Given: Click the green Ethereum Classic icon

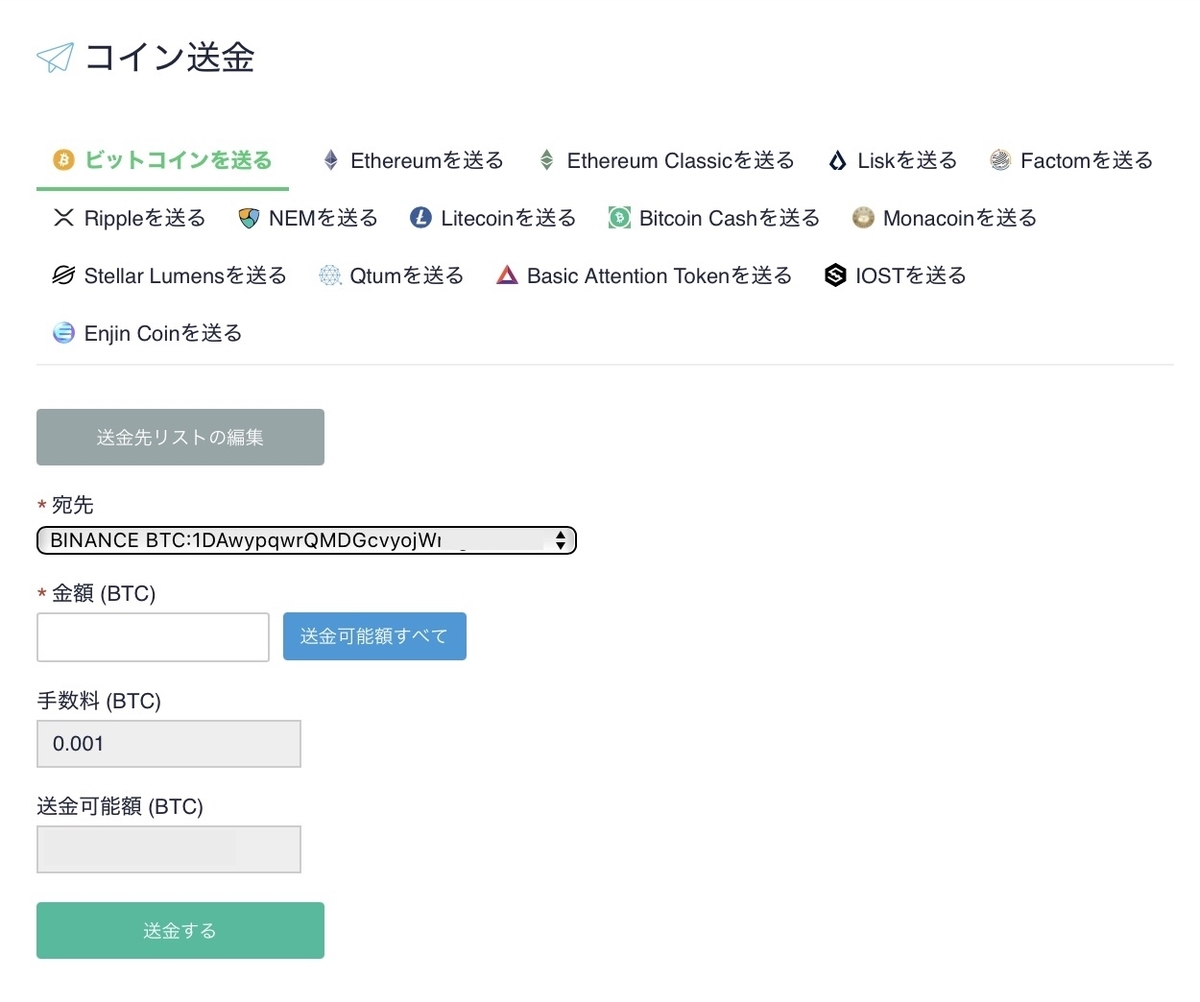Looking at the screenshot, I should click(x=547, y=160).
